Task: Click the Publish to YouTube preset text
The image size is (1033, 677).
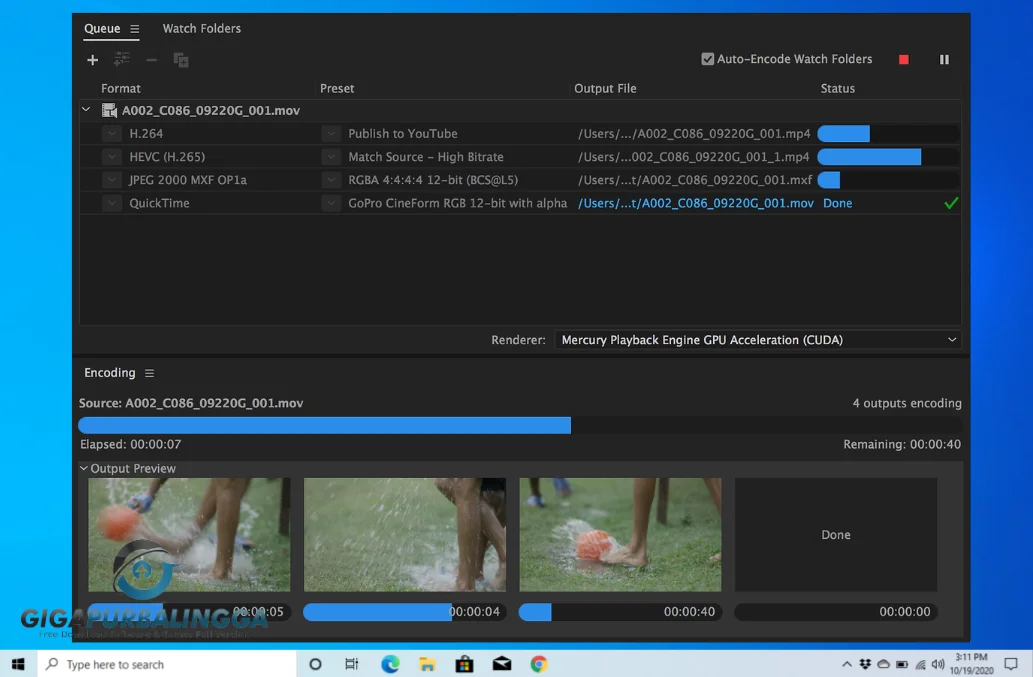Action: pyautogui.click(x=403, y=134)
